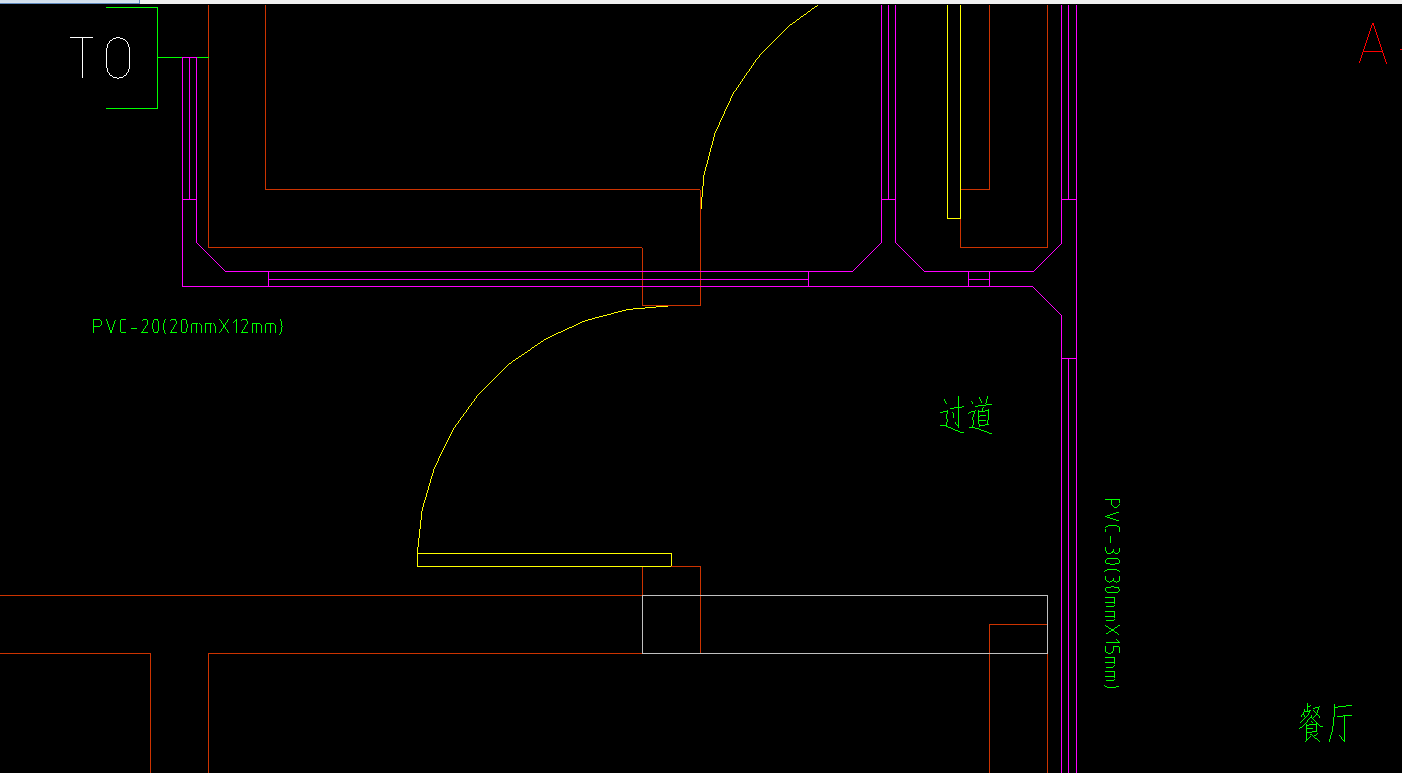Click the 餐厅 room label
The width and height of the screenshot is (1402, 773).
click(x=1326, y=722)
